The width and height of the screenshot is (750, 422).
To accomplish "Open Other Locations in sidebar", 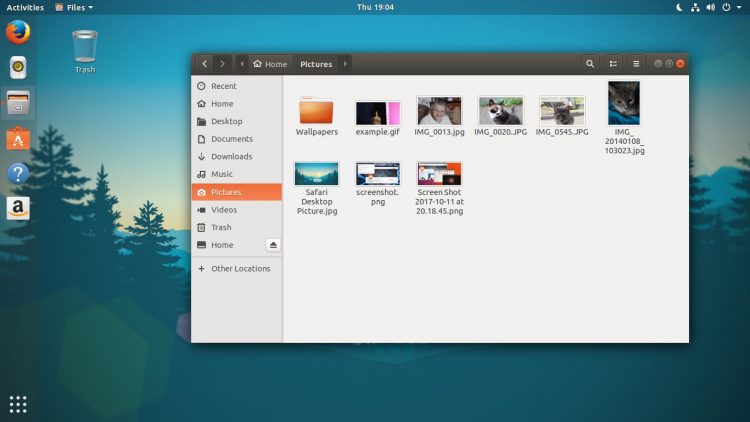I will point(240,269).
